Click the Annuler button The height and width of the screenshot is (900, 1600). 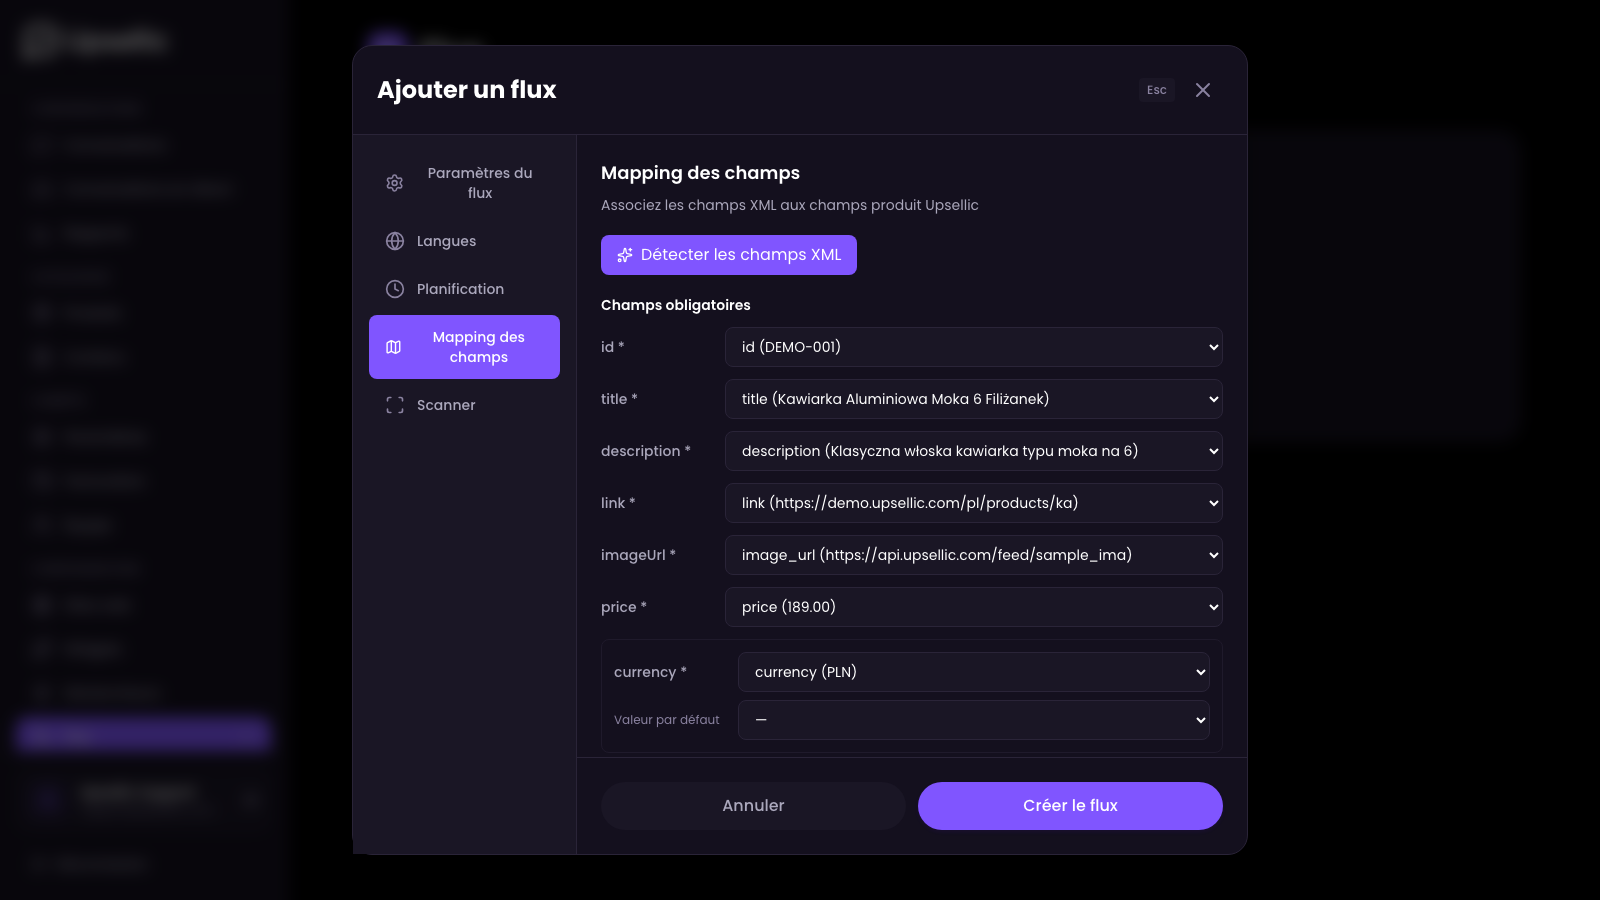[753, 806]
